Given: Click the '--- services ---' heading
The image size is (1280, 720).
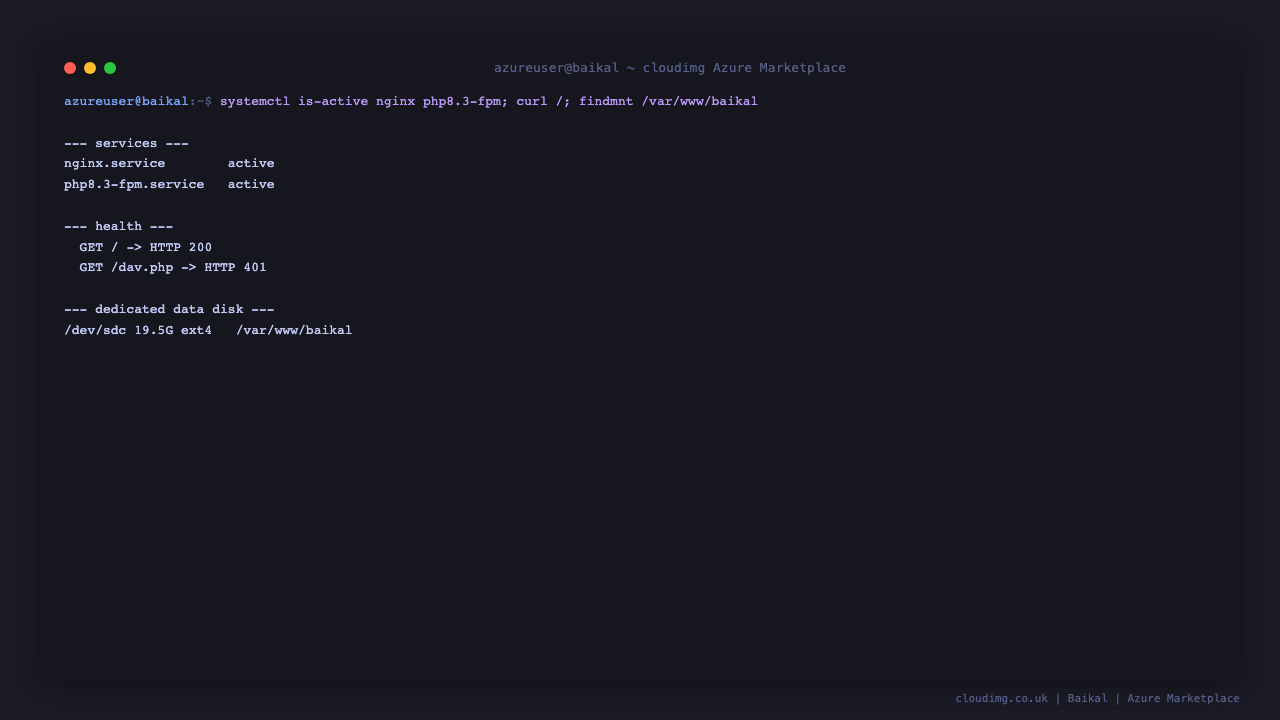Looking at the screenshot, I should pyautogui.click(x=126, y=143).
